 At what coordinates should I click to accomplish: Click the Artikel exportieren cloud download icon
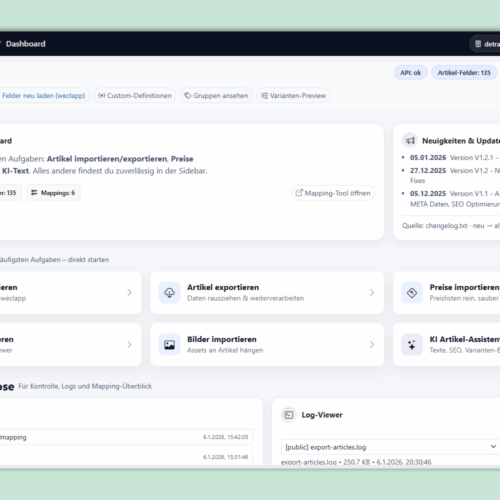click(169, 293)
